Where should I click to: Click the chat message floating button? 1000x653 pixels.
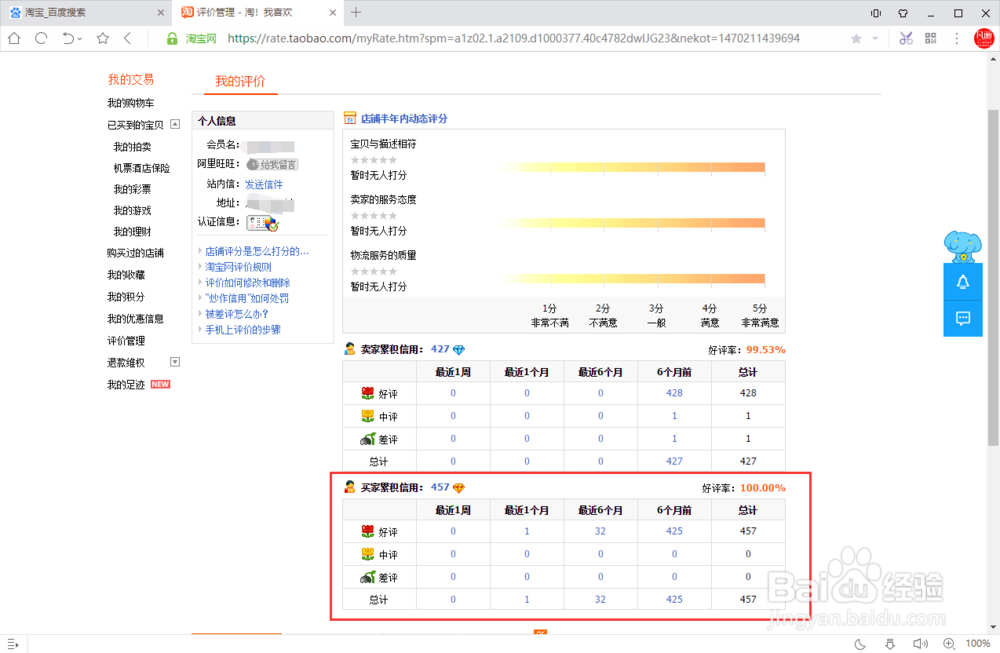coord(963,318)
